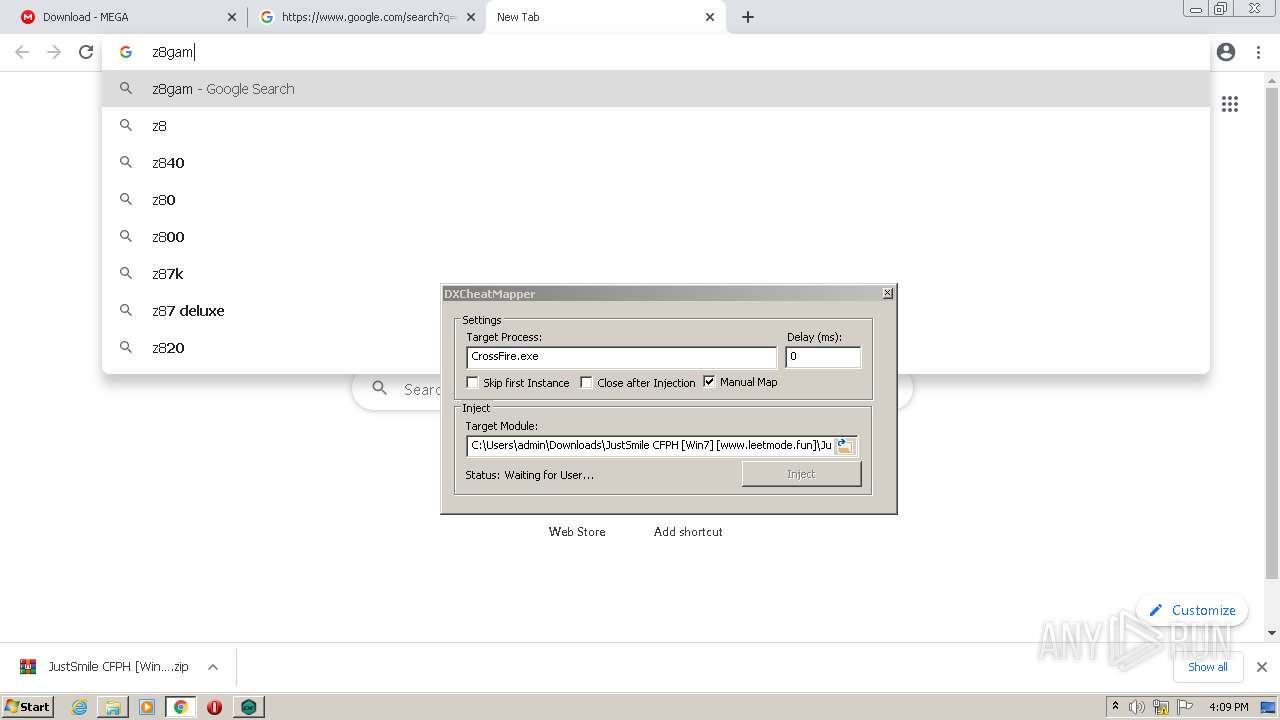Choose the 'z800' suggestion
The height and width of the screenshot is (720, 1280).
656,237
